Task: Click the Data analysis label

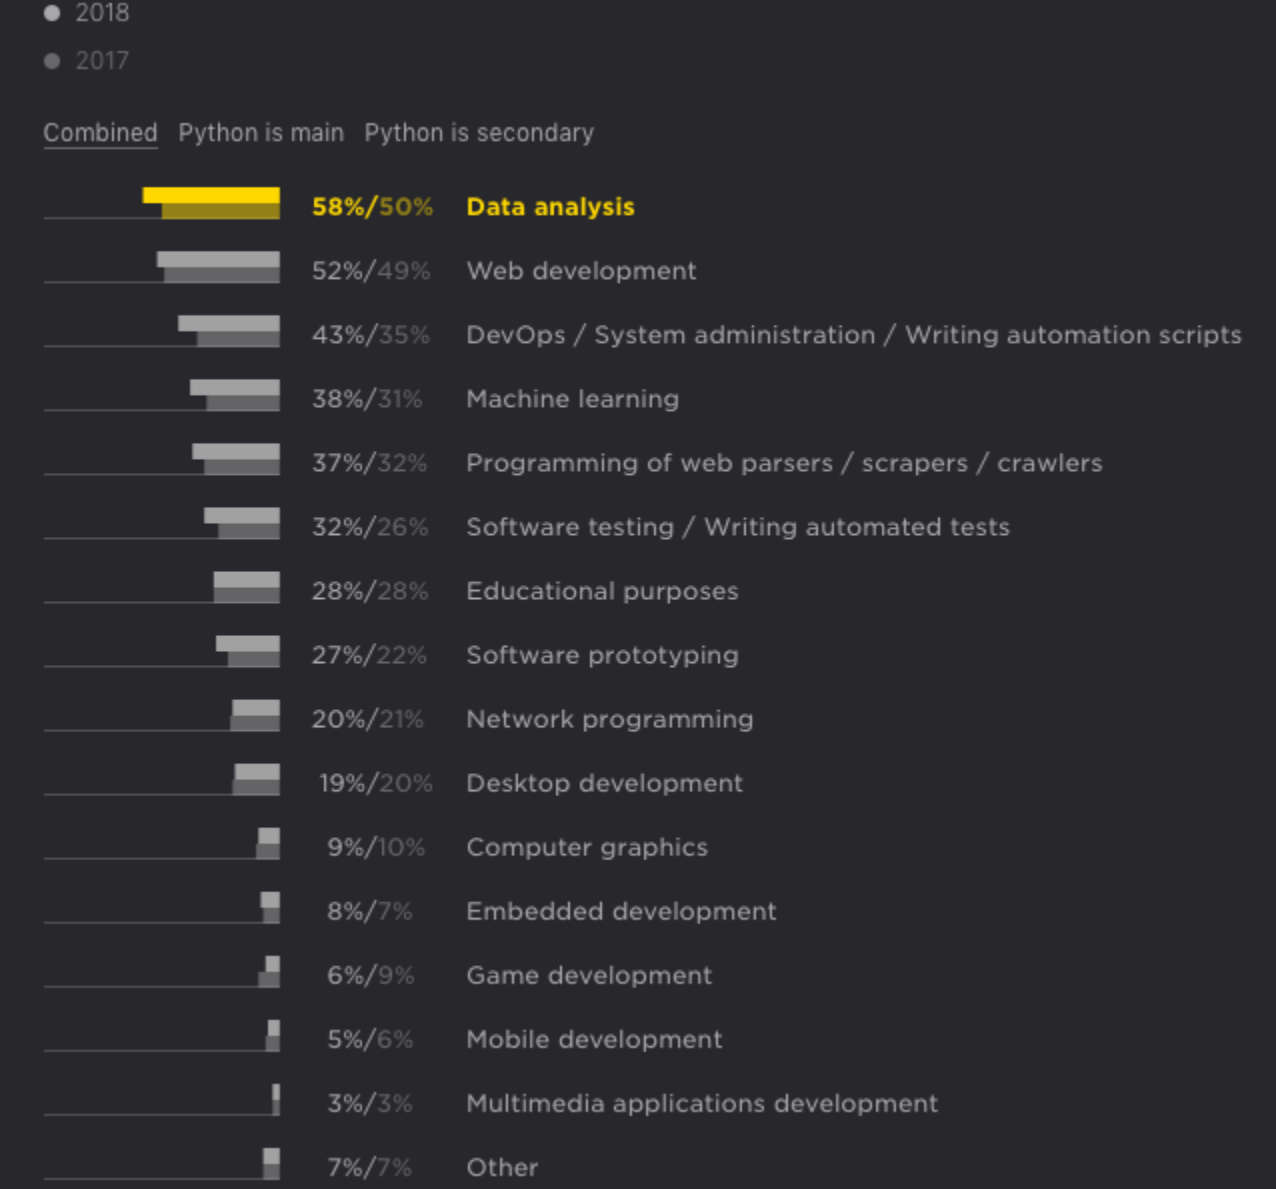Action: point(550,207)
